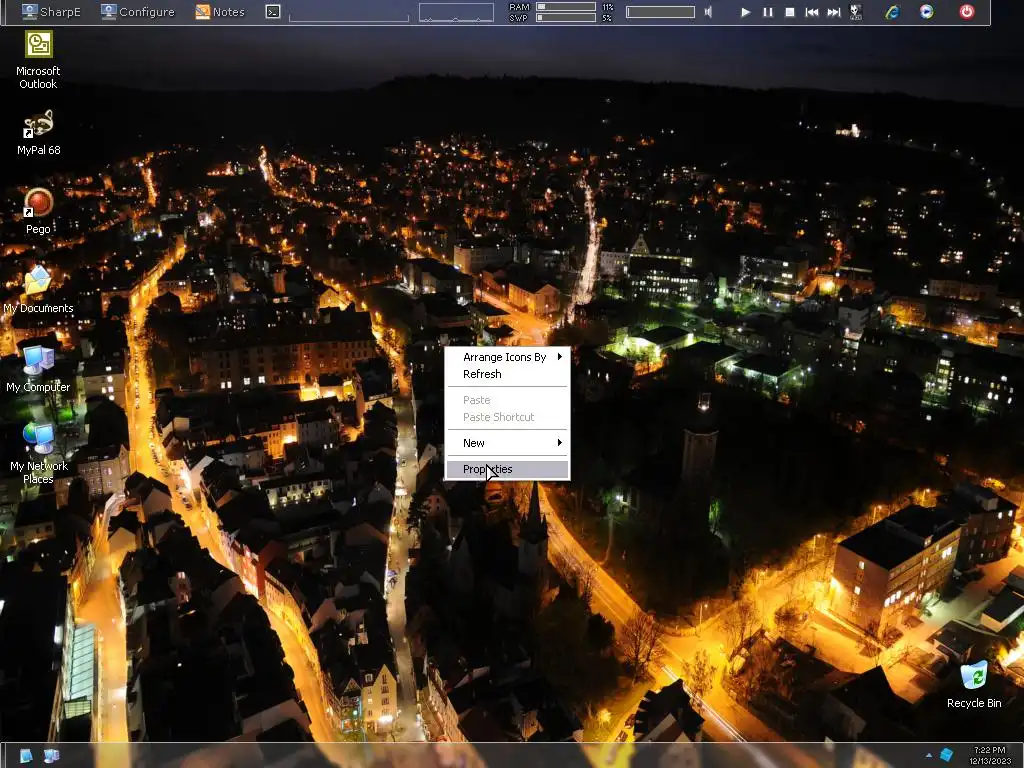Expand the Arrange Icons By submenu
This screenshot has height=768, width=1024.
coord(507,357)
